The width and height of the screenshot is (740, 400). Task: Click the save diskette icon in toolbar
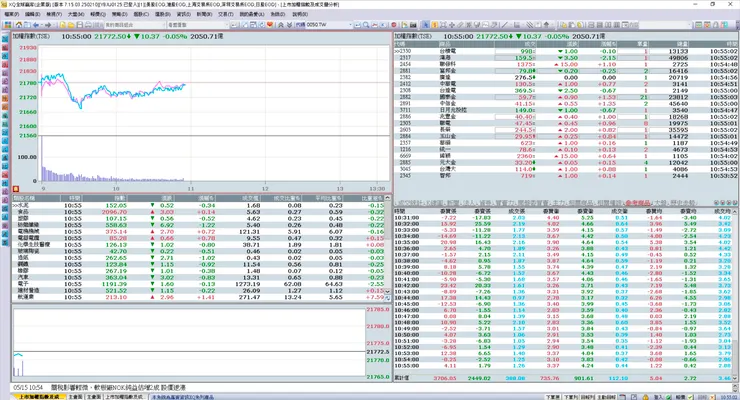point(79,25)
